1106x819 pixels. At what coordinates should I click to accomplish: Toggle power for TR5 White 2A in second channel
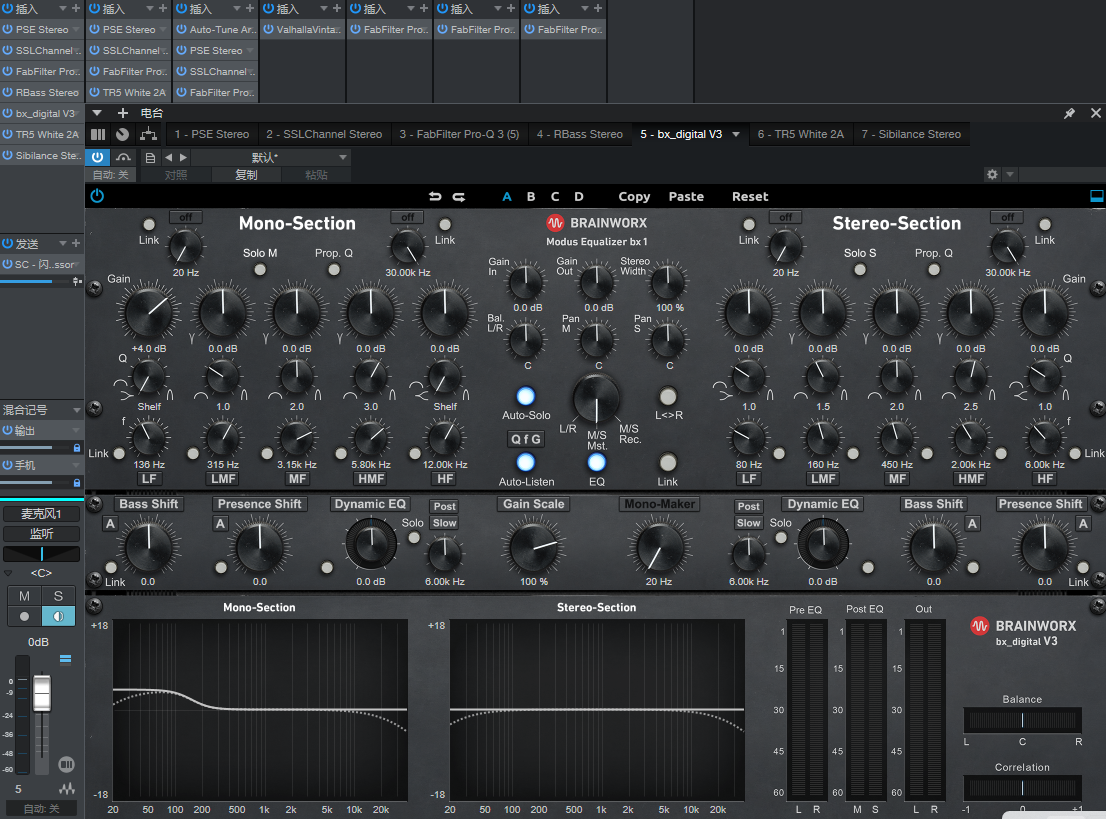[x=95, y=92]
